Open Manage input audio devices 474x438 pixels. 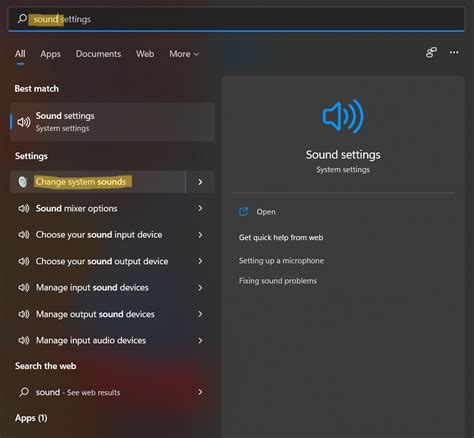(x=91, y=340)
